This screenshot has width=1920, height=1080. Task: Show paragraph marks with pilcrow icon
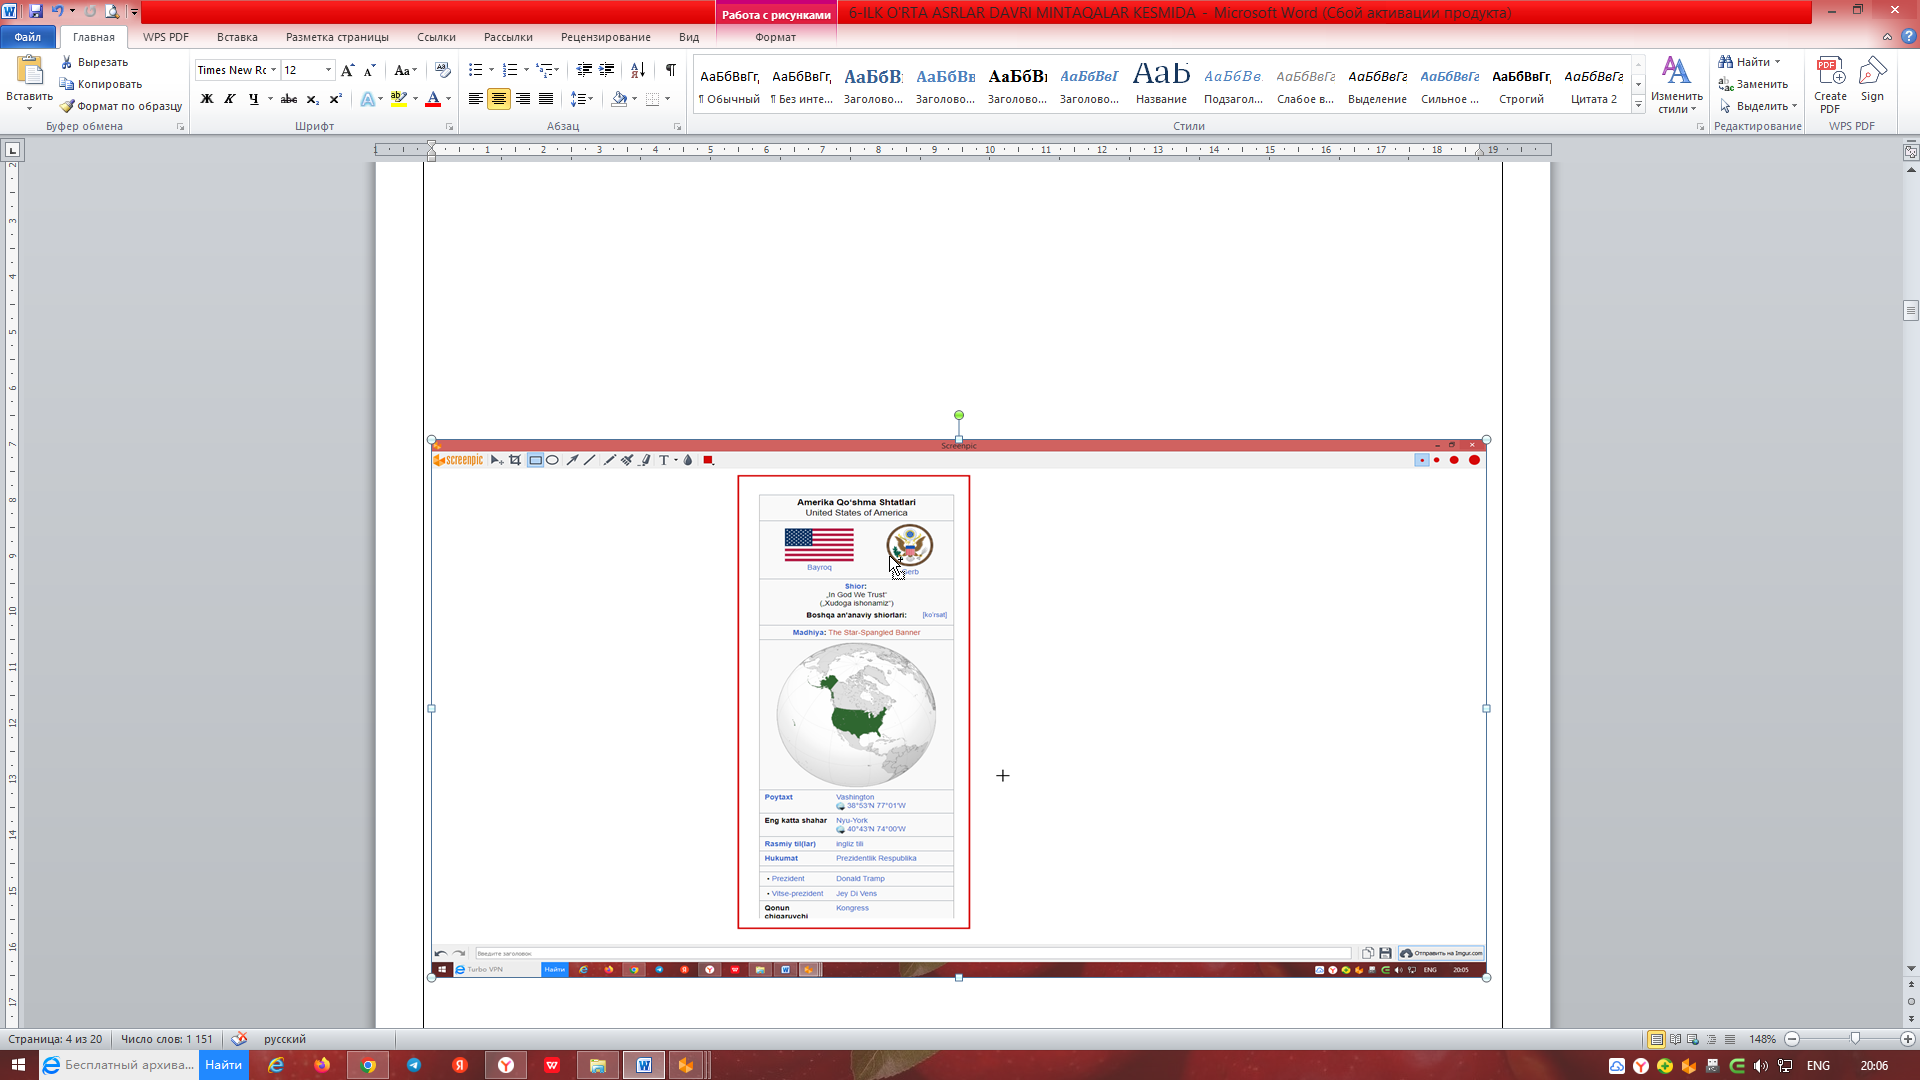pyautogui.click(x=671, y=70)
